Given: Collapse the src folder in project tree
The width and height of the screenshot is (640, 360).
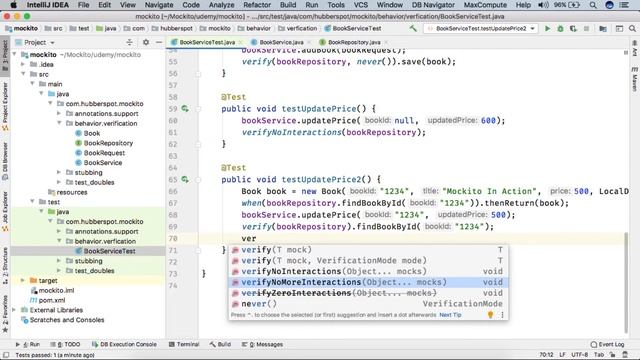Looking at the screenshot, I should click(24, 74).
